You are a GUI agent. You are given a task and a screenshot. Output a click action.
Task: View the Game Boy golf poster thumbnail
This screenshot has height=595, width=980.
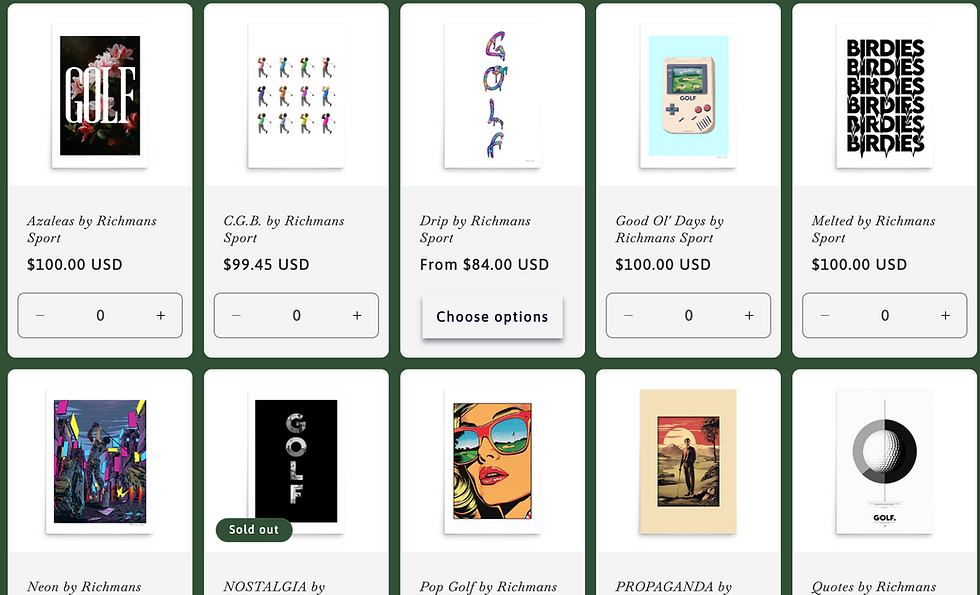688,96
